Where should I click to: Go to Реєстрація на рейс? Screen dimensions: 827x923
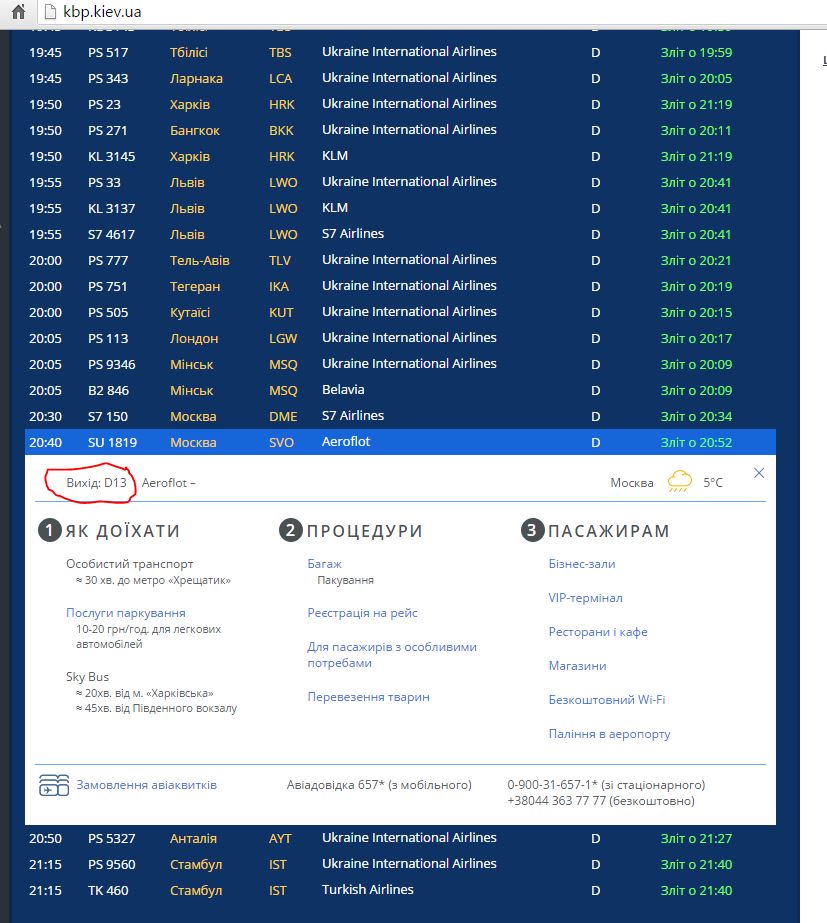362,613
